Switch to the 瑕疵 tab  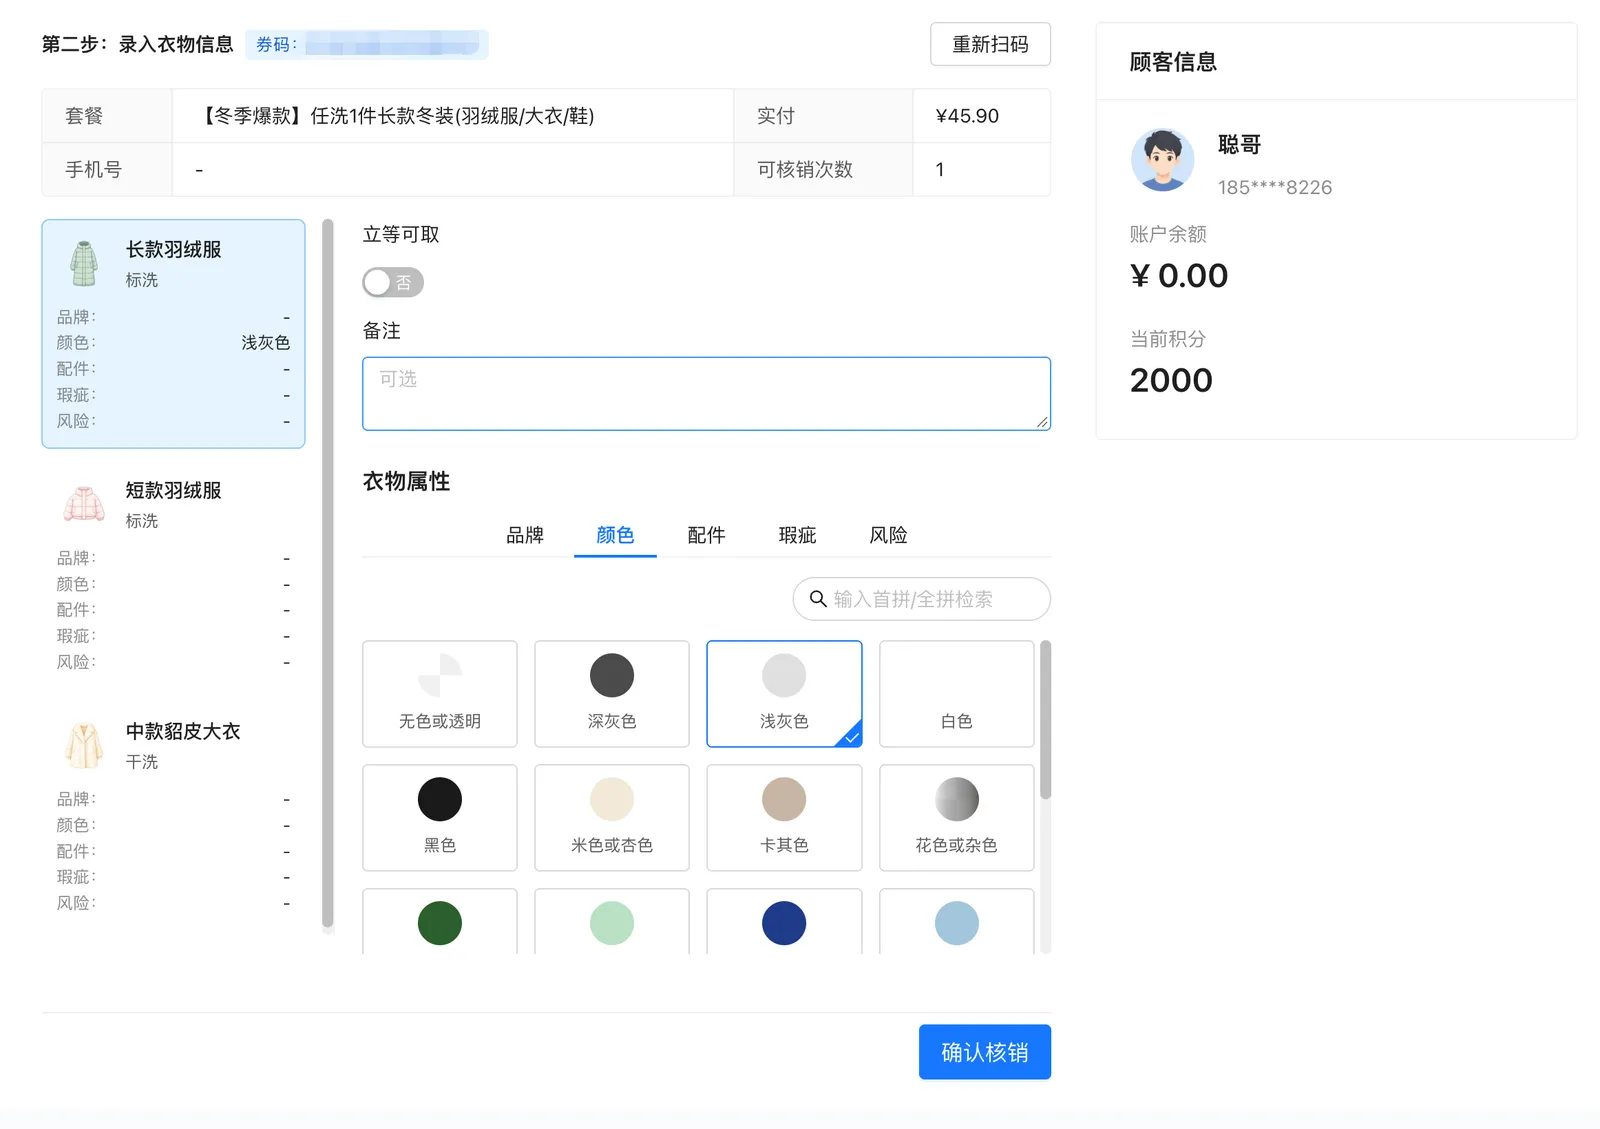click(797, 535)
